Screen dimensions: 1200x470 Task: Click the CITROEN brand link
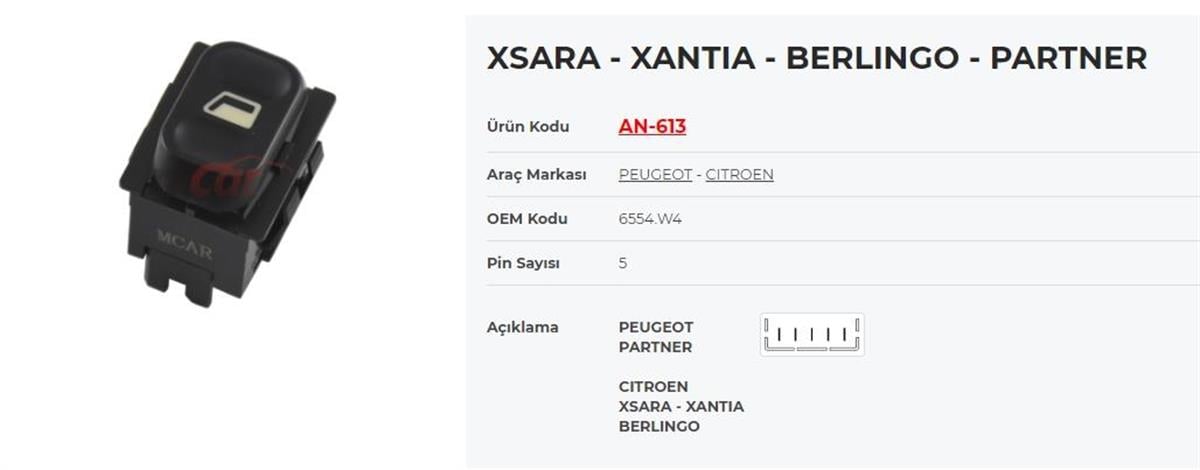coord(739,175)
